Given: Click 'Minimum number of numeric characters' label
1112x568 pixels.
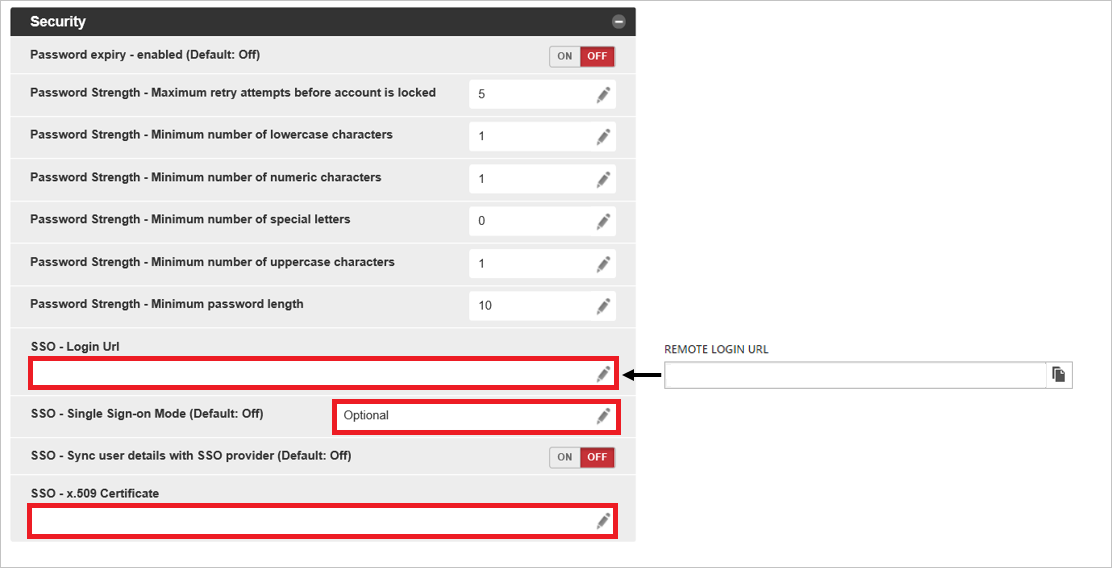Looking at the screenshot, I should click(206, 177).
